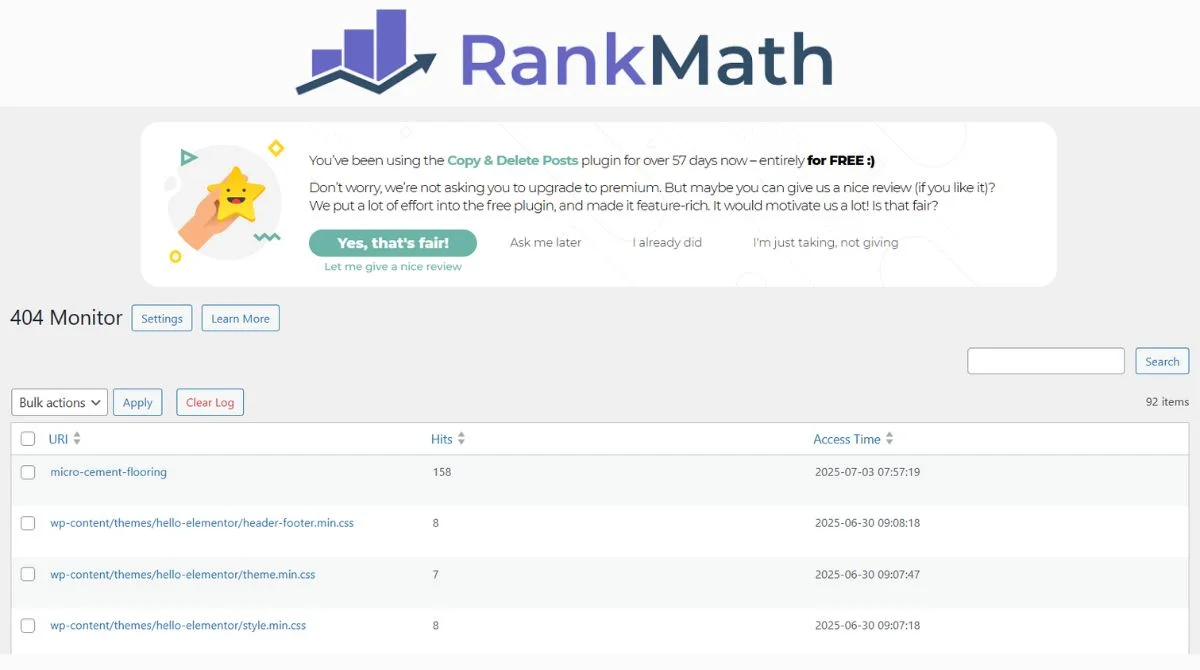1200x670 pixels.
Task: Open the theme.min.css URI link
Action: click(x=183, y=574)
